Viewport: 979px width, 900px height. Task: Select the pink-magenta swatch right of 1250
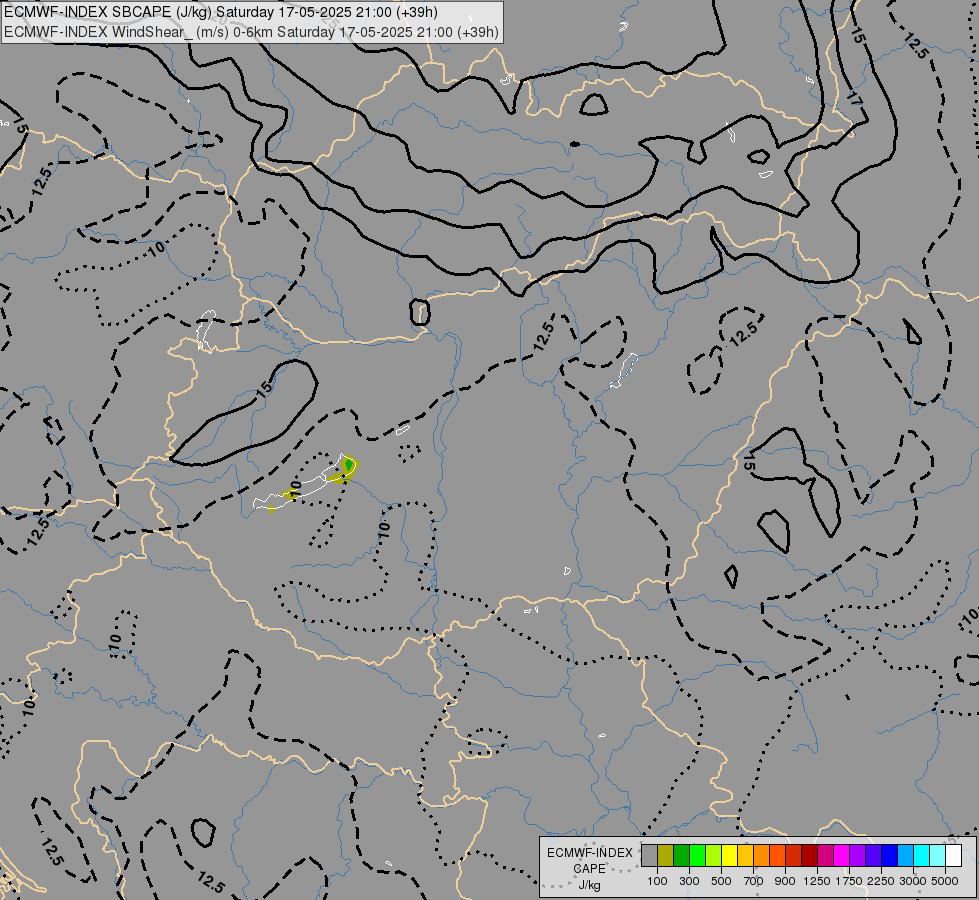pyautogui.click(x=825, y=856)
